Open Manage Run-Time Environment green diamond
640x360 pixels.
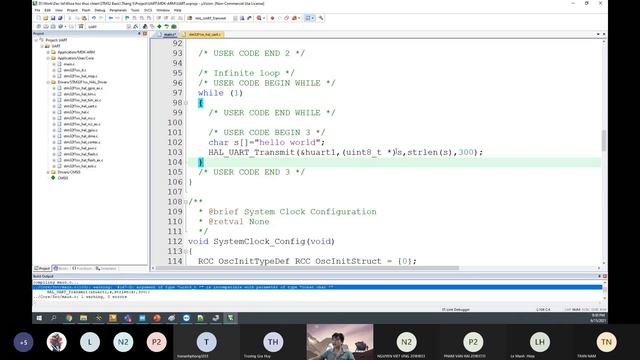click(159, 27)
